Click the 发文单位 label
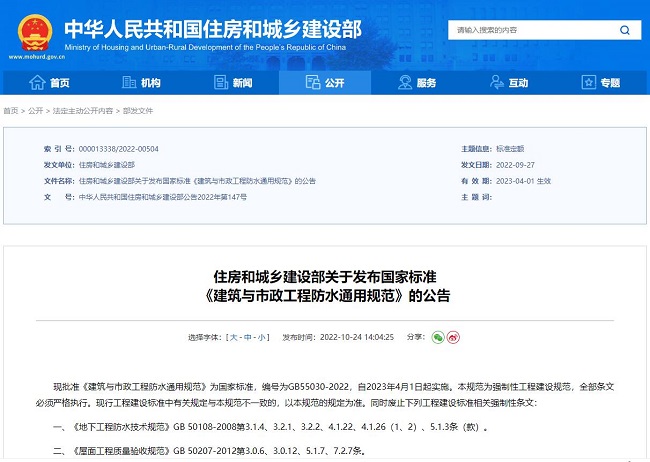Viewport: 650px width, 462px height. coord(59,165)
